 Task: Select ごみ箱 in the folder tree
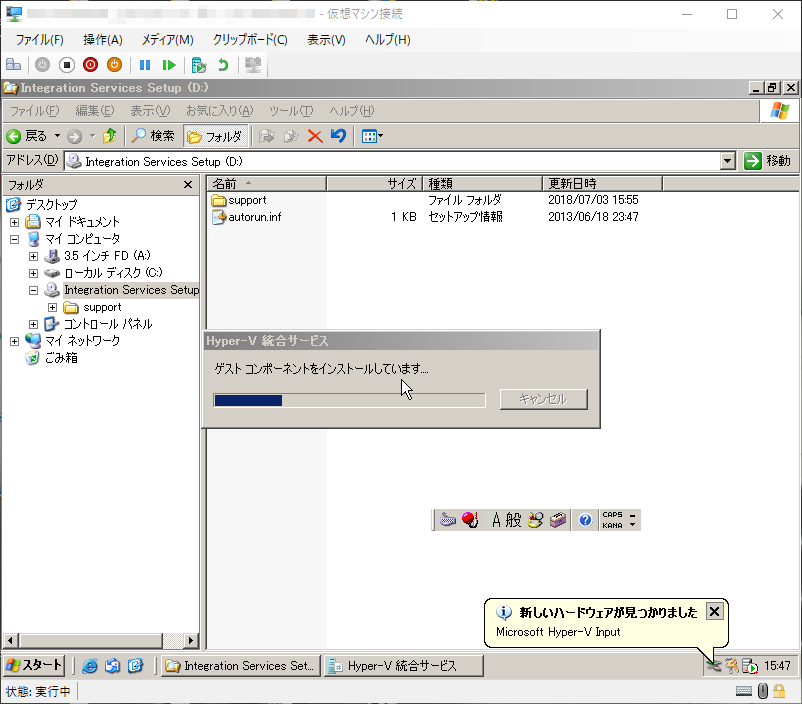[x=61, y=358]
